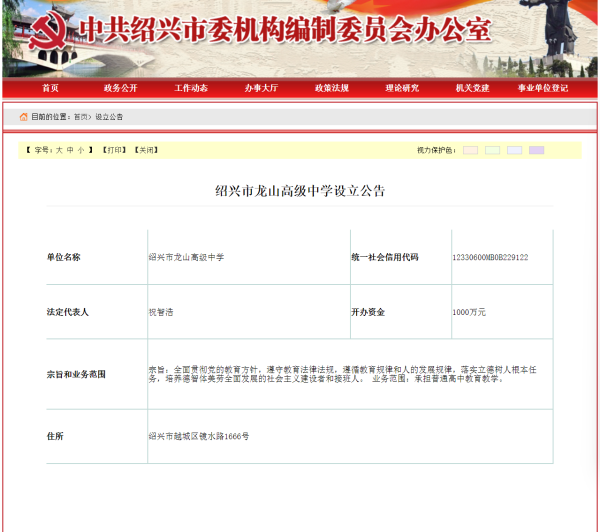Go to 政务公开 in the navigation bar
Viewport: 600px width, 532px height.
point(120,88)
